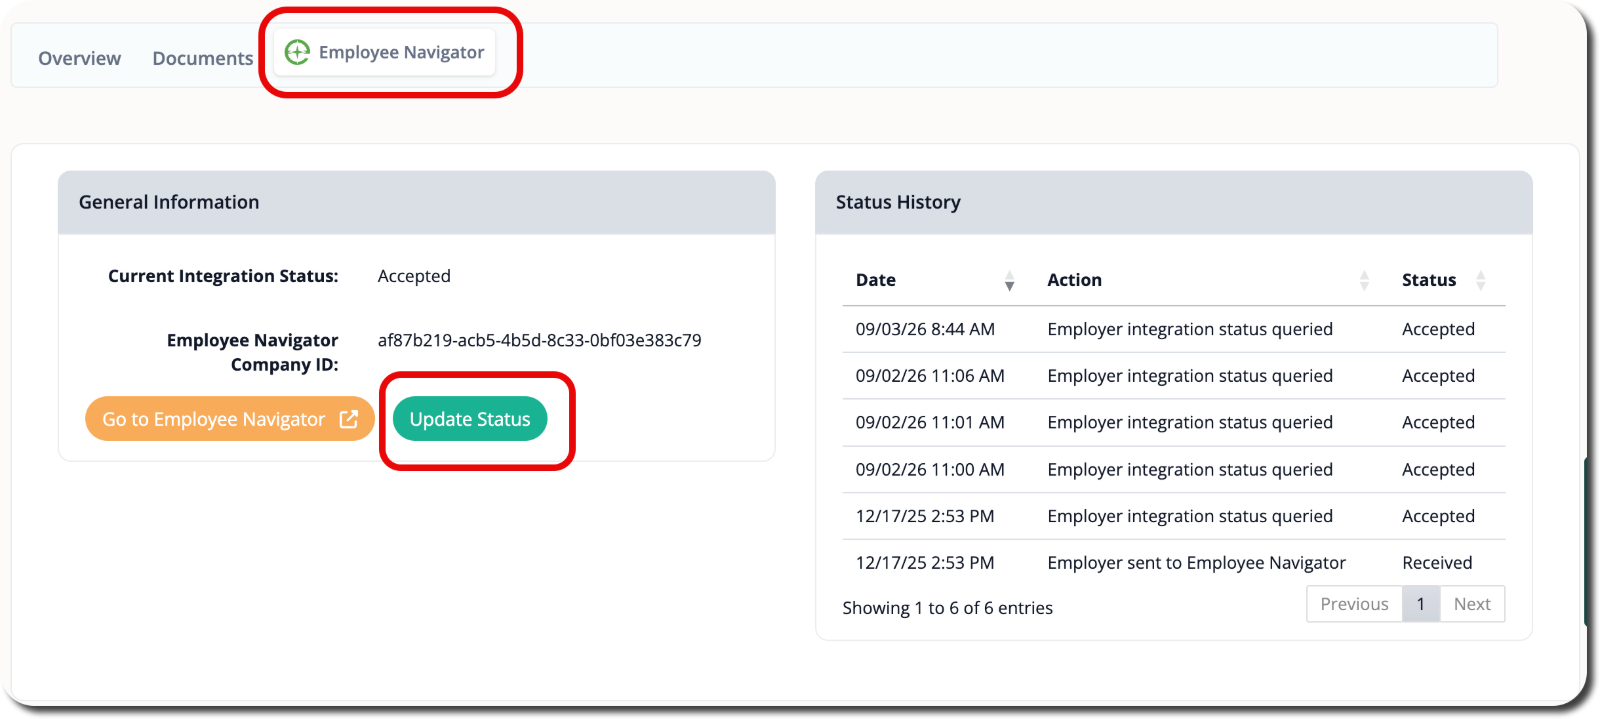1600x719 pixels.
Task: Select page 1 in pagination
Action: click(x=1420, y=604)
